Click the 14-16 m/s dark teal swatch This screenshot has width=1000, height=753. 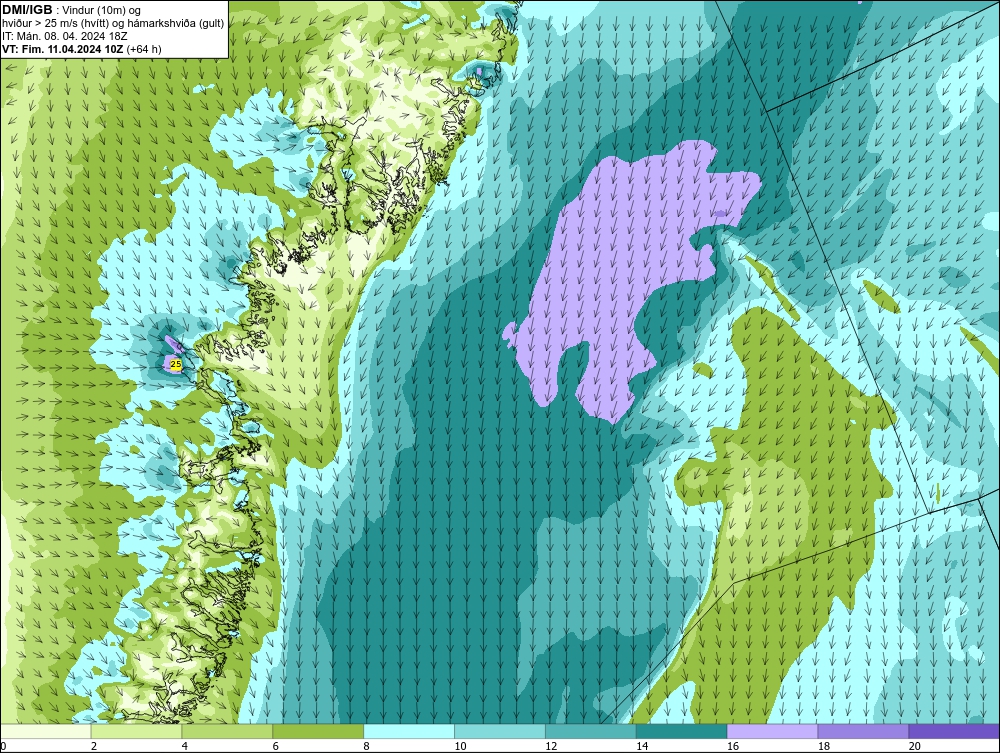coord(682,731)
